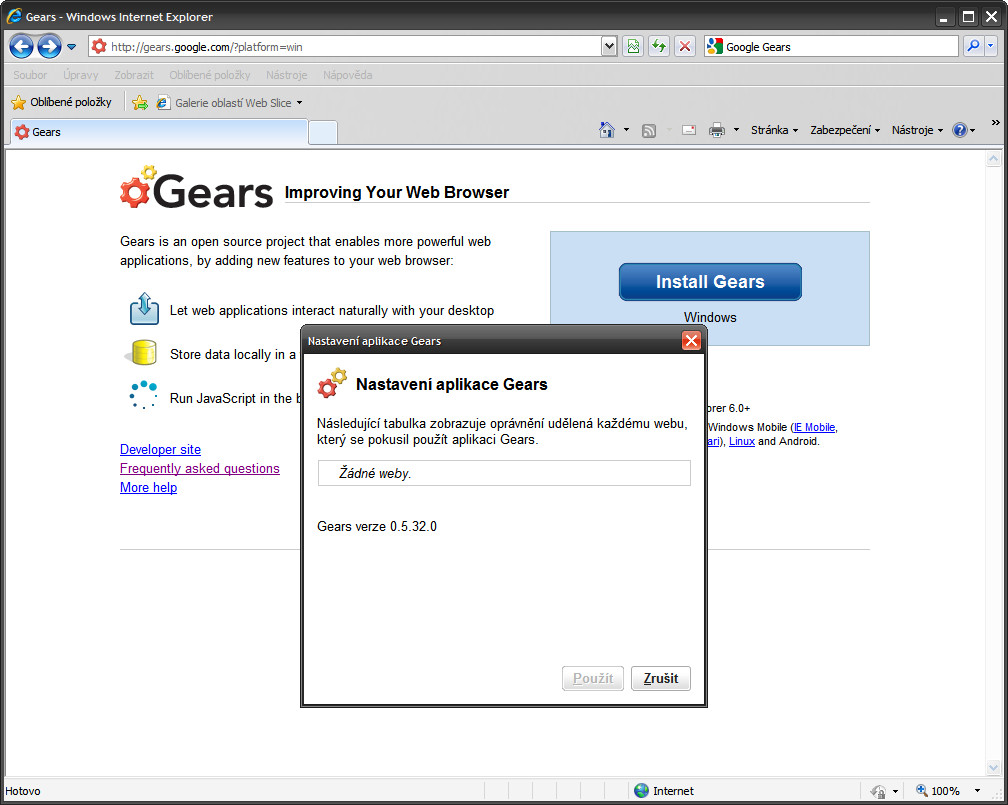Click the IE logo in the title bar
Screen dimensions: 1008x805
coord(14,16)
